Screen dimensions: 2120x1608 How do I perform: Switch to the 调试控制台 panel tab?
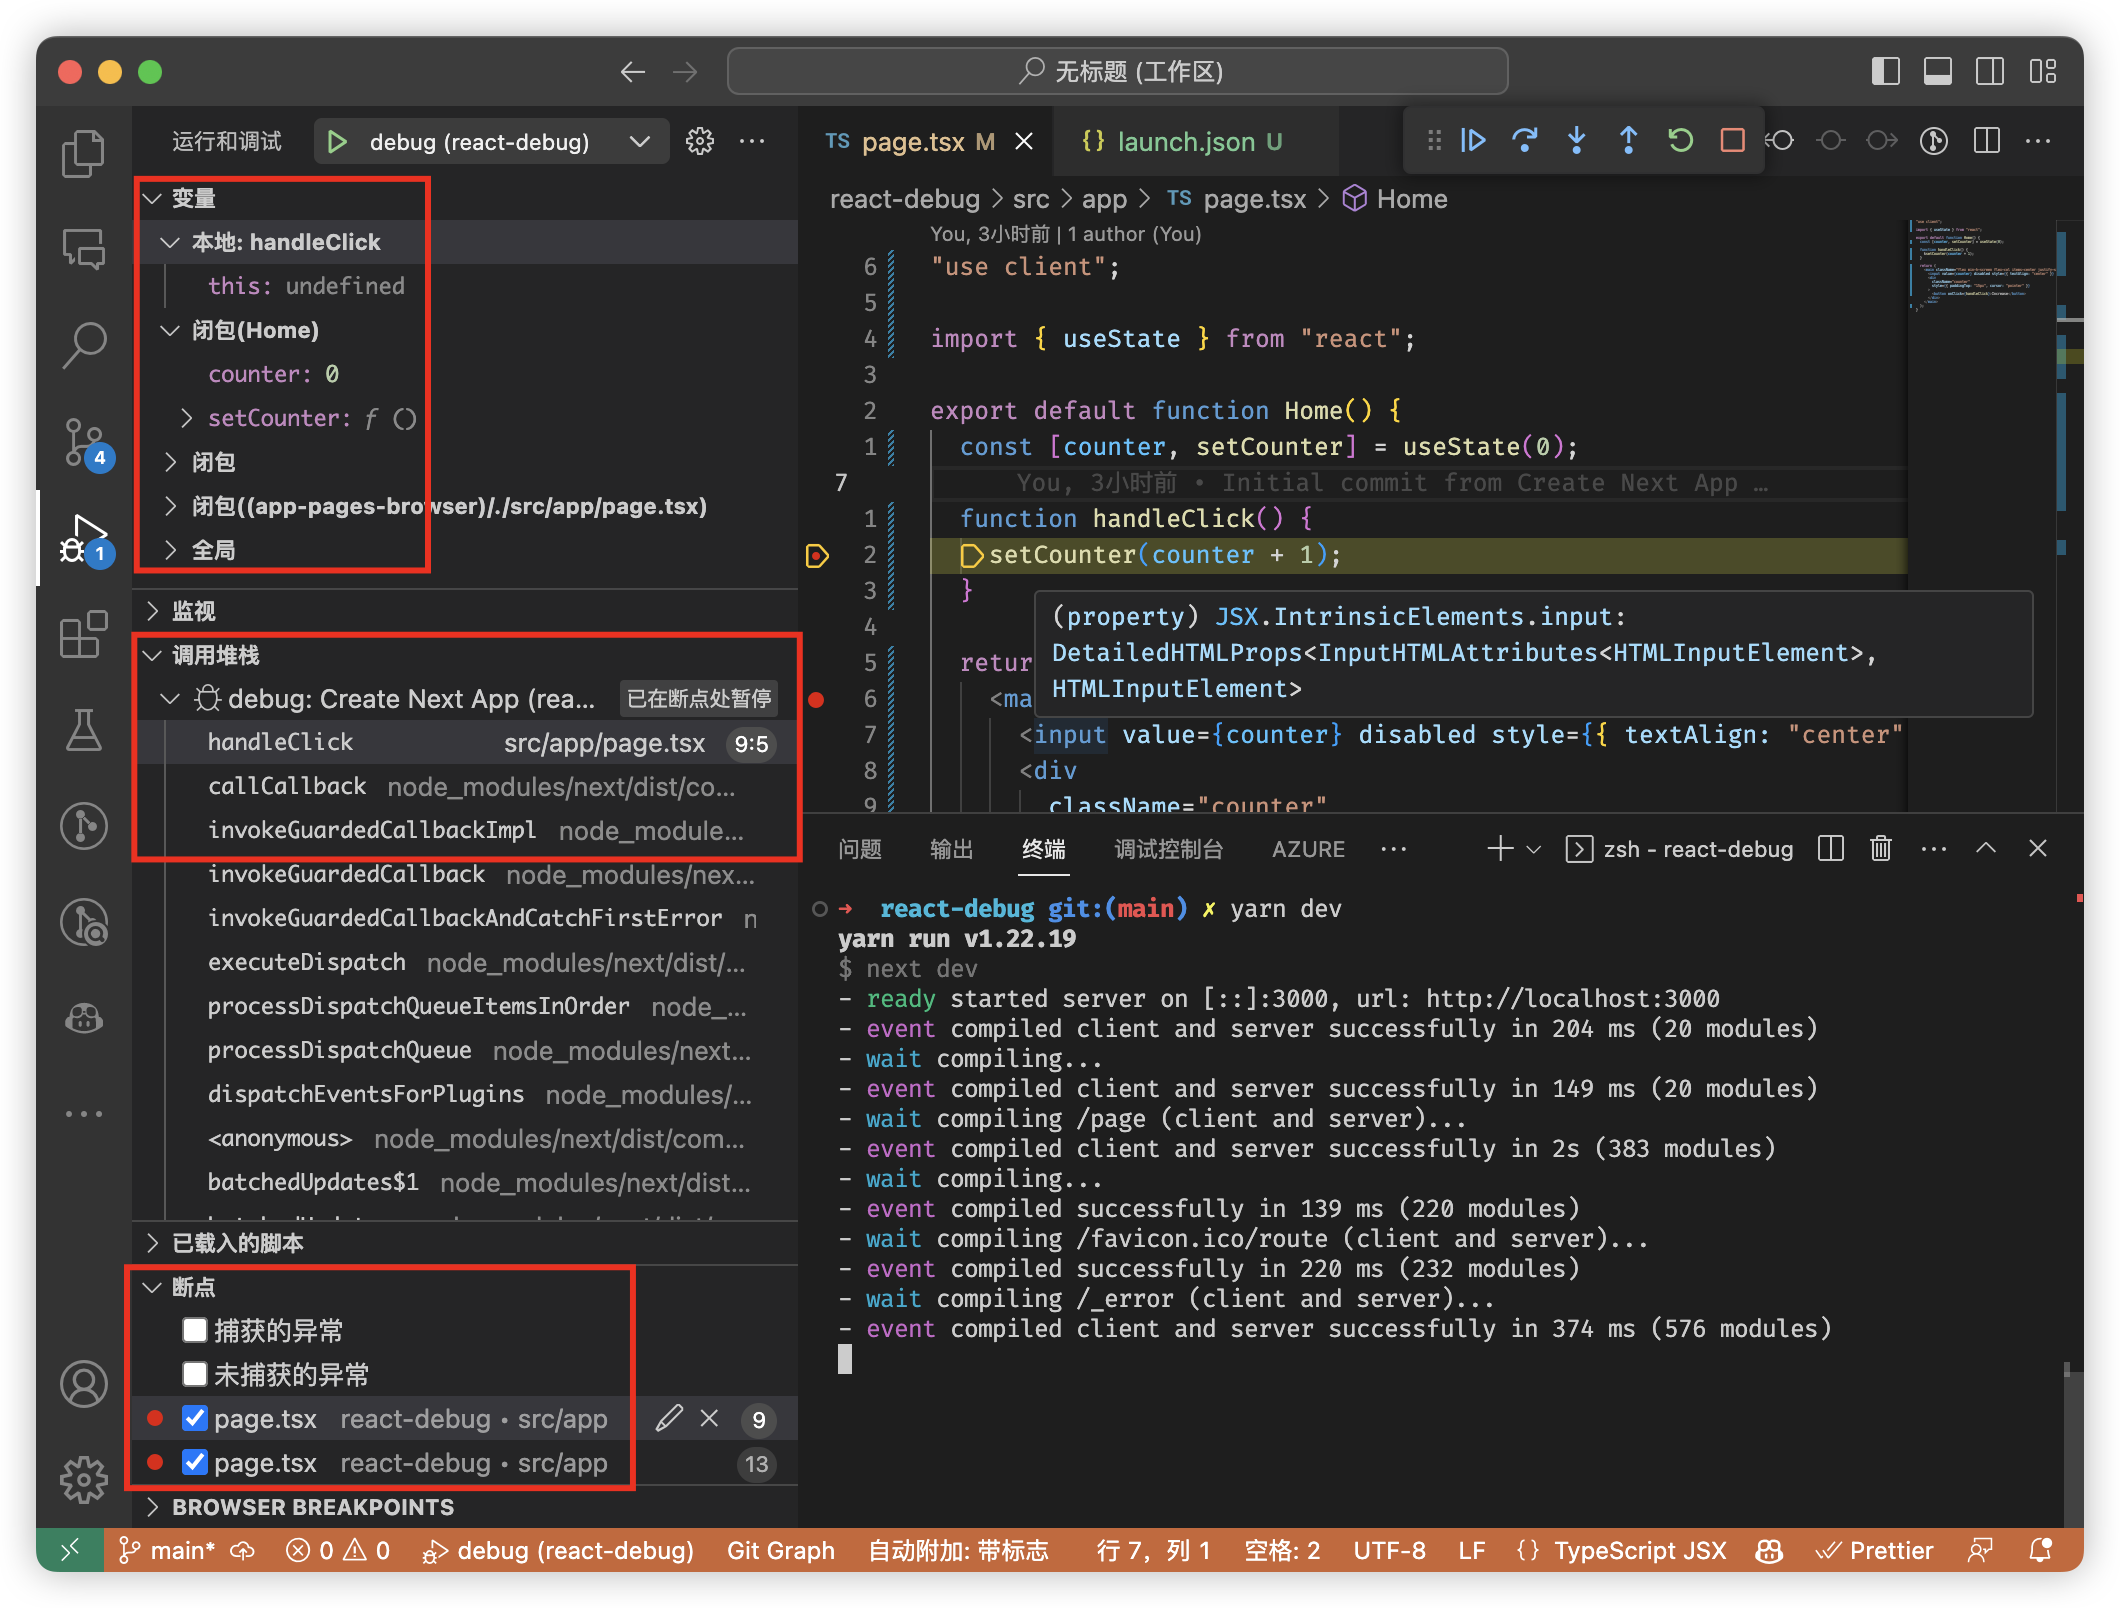1168,849
